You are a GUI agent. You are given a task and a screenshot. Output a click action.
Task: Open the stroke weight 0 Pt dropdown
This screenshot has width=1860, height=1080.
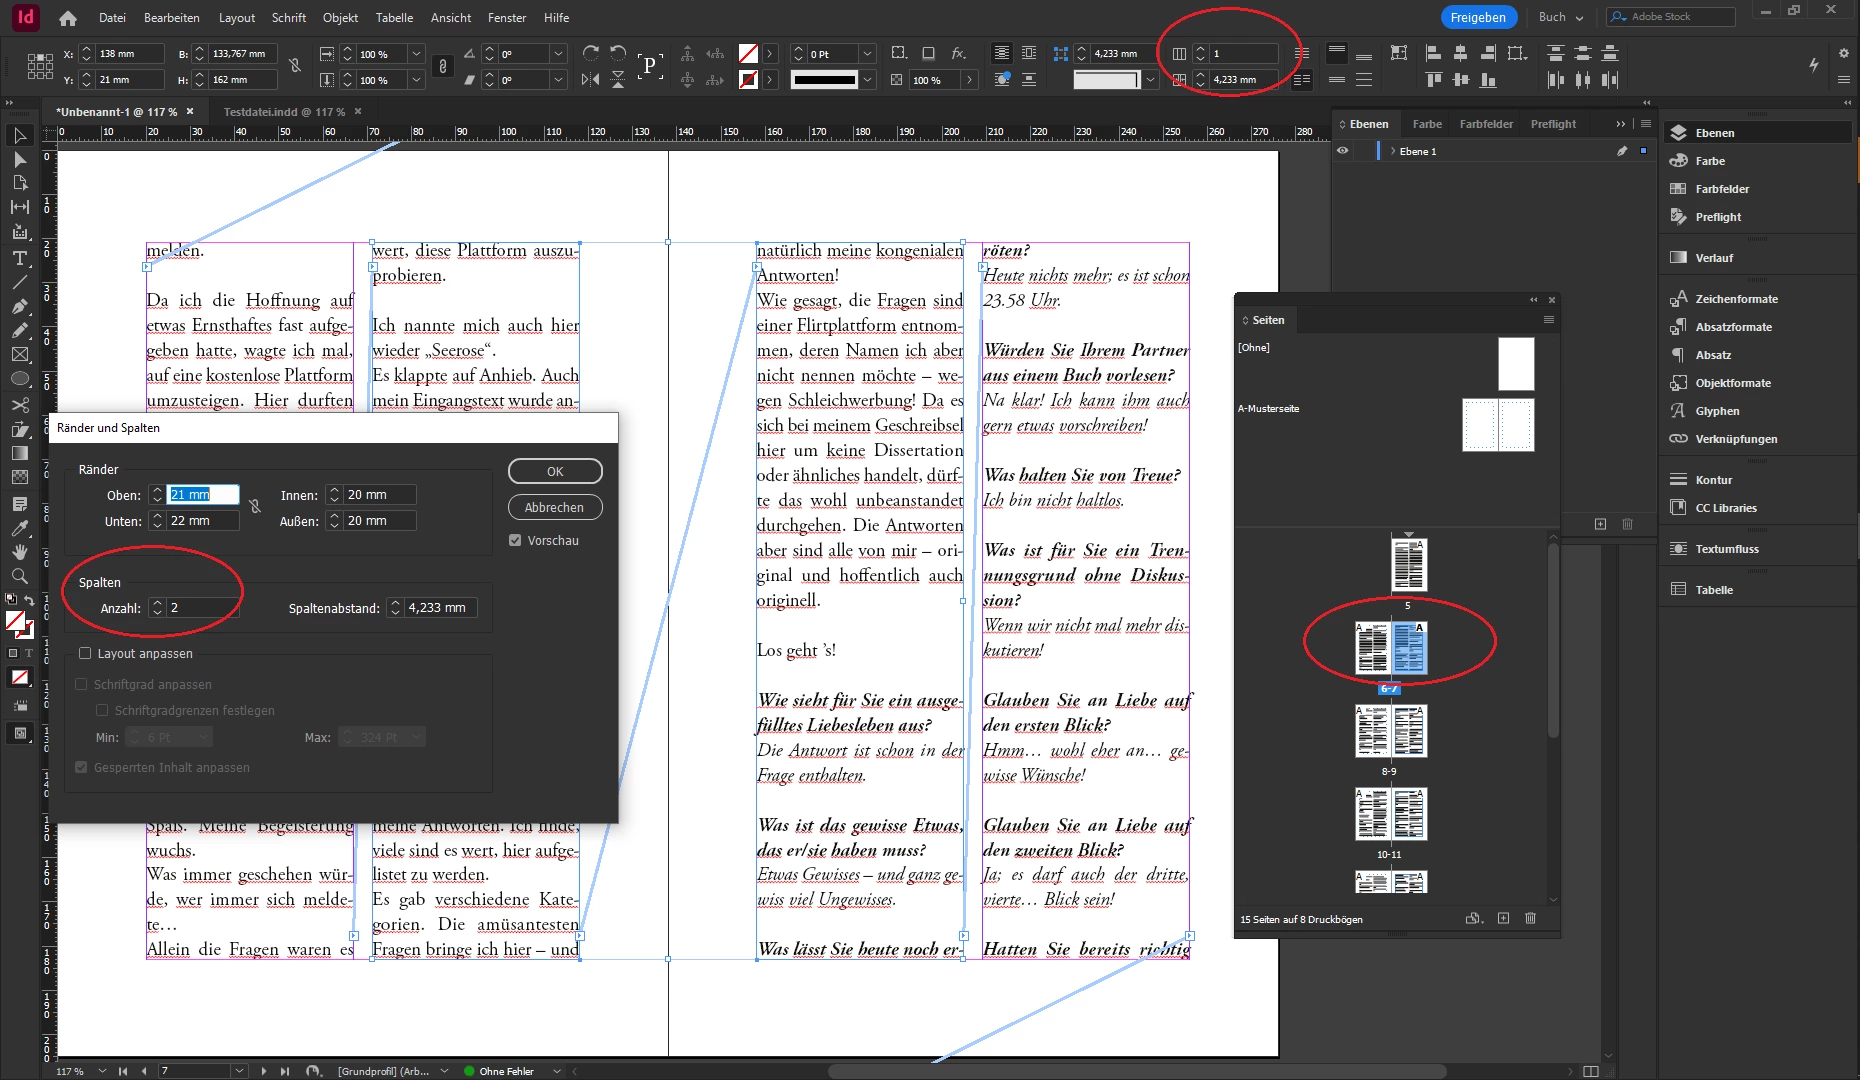click(867, 54)
